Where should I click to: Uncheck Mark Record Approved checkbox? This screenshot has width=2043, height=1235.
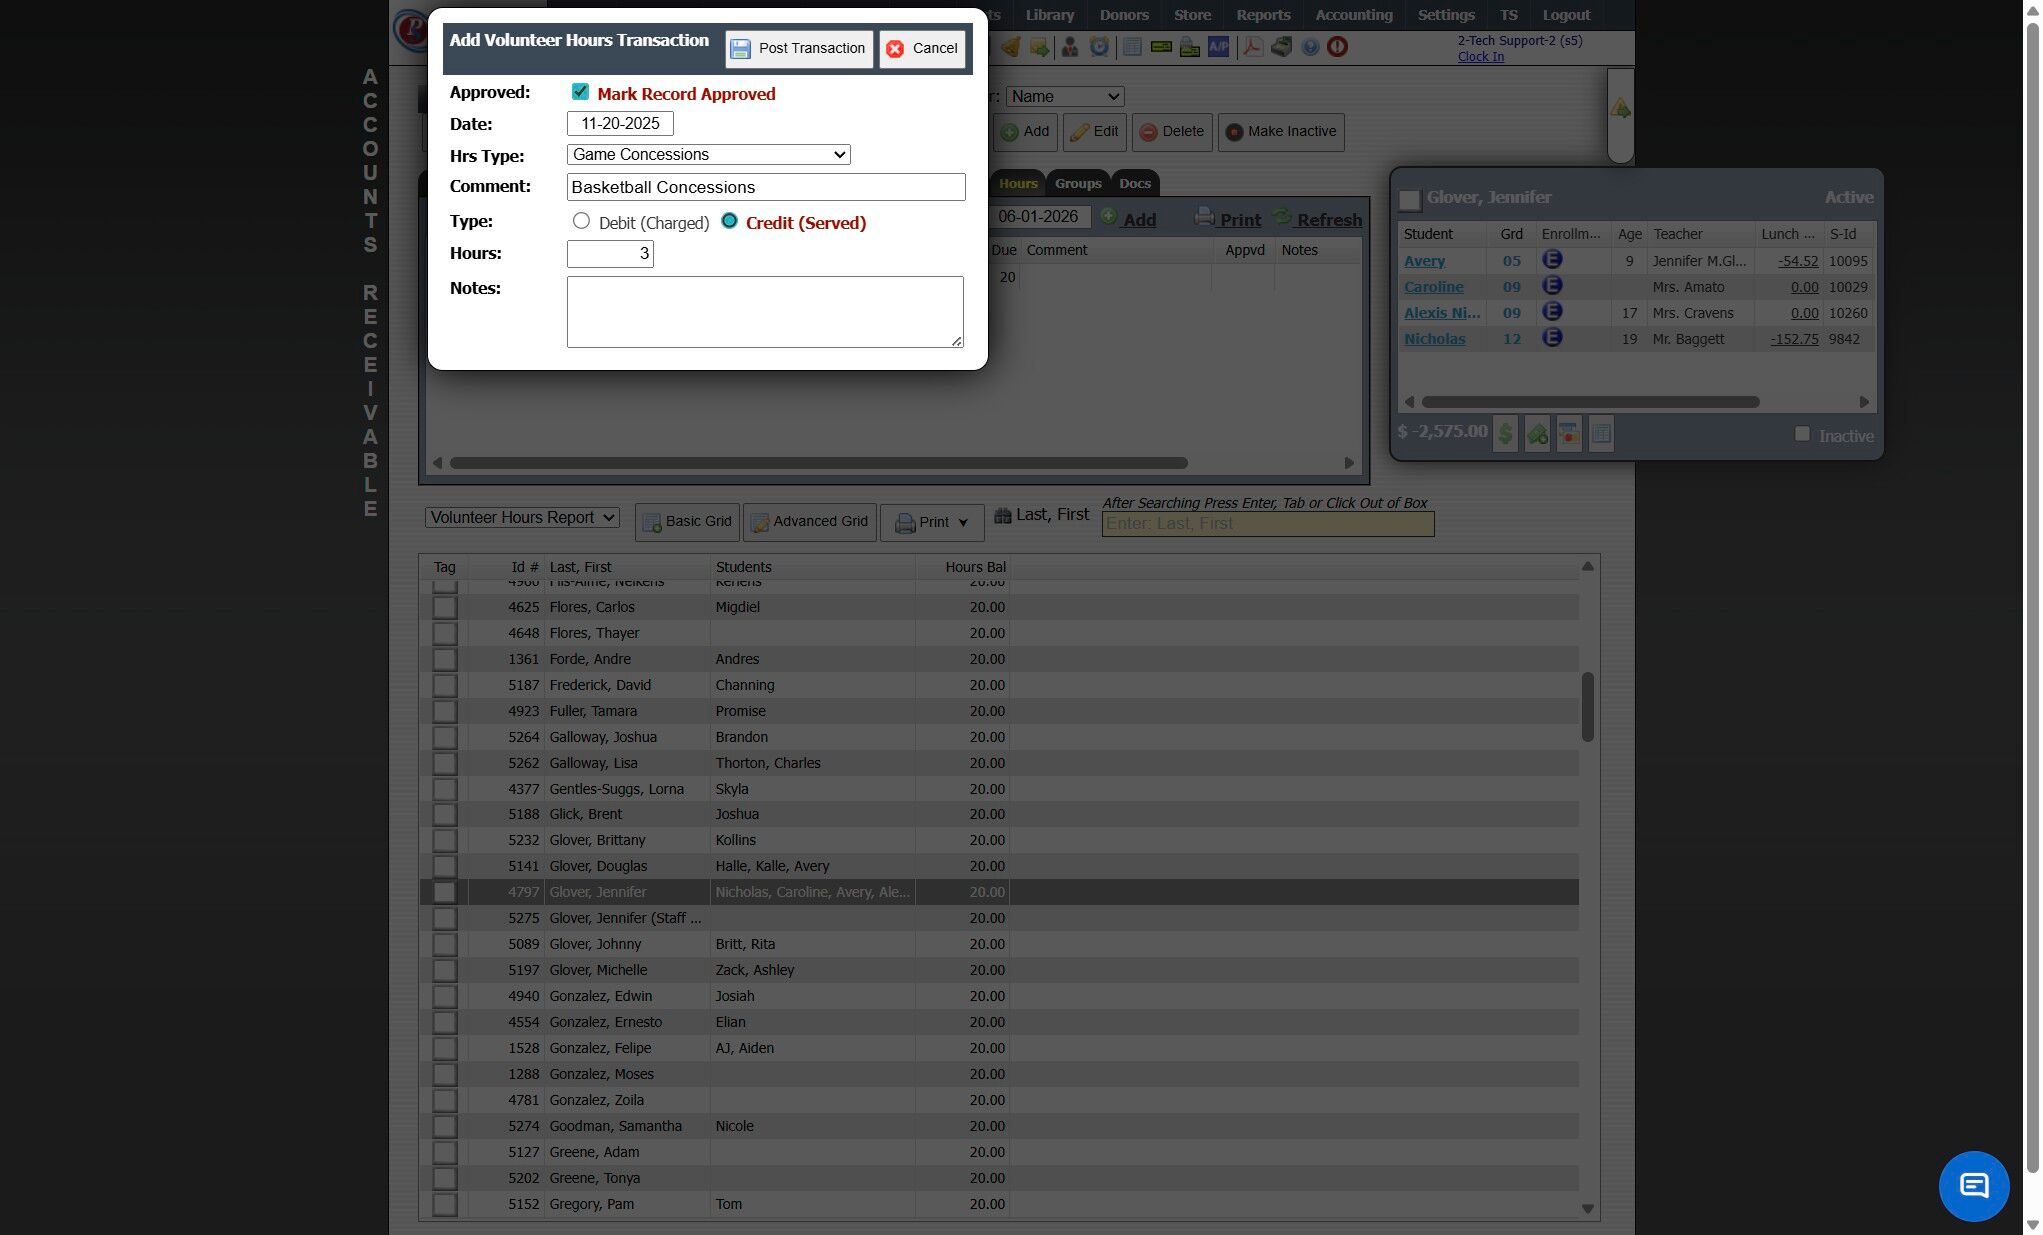click(x=580, y=92)
